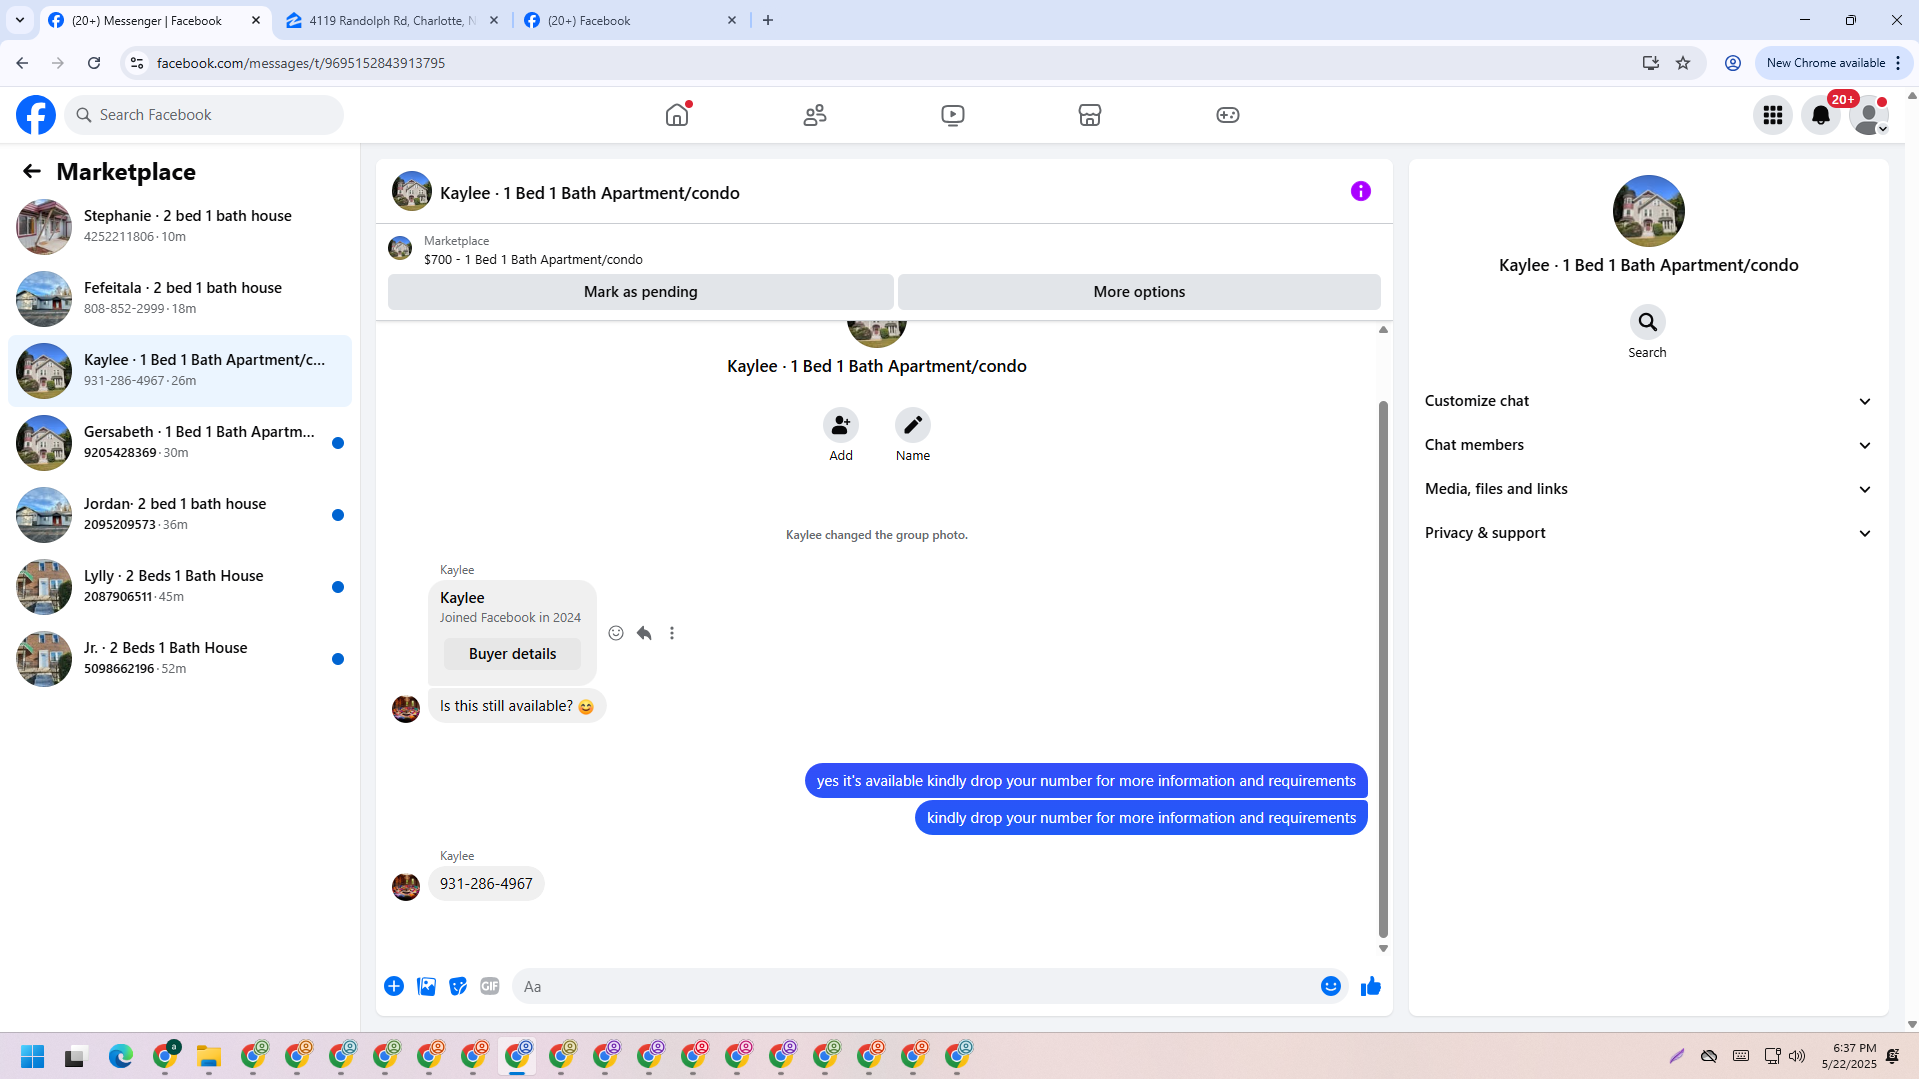Click the Facebook logo
1919x1079 pixels.
[x=36, y=115]
